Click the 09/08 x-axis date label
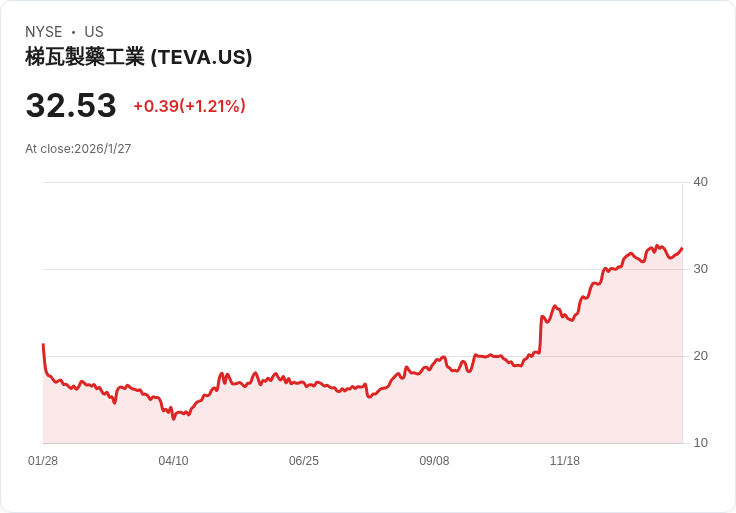This screenshot has height=513, width=736. [434, 461]
